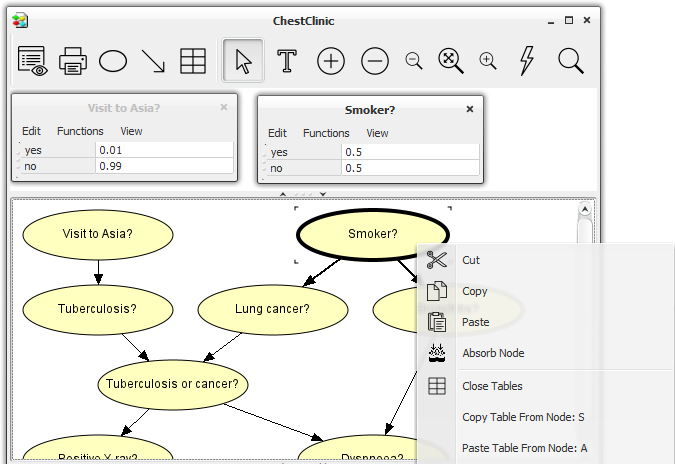Select the Smoker? node

373,234
